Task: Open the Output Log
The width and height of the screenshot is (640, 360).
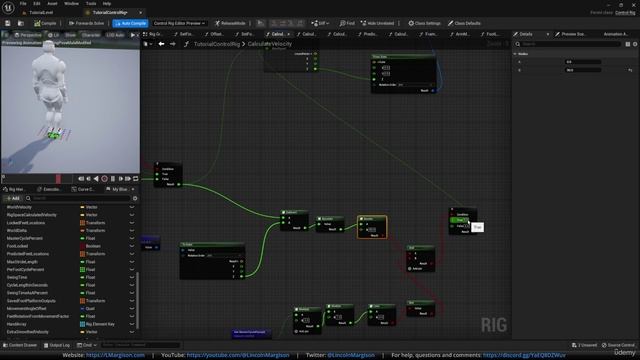Action: (x=57, y=345)
